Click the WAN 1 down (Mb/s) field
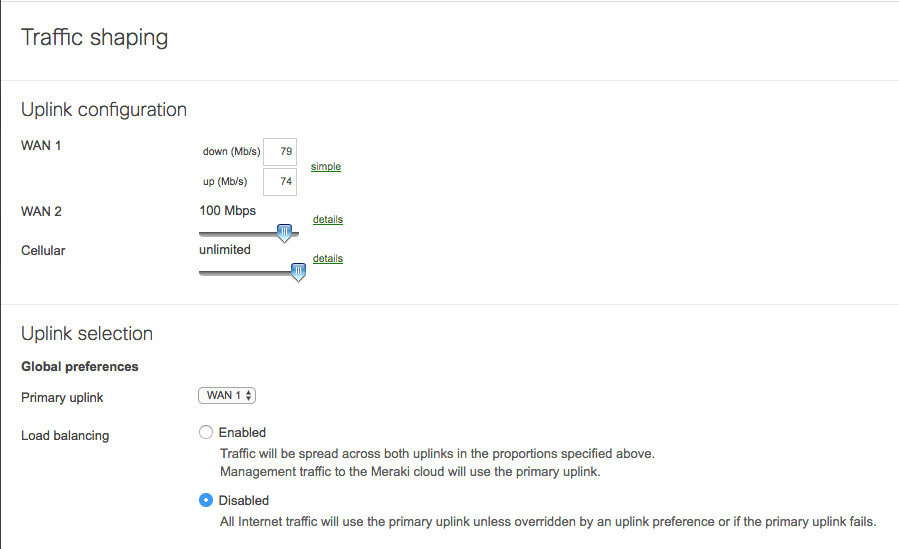The image size is (899, 549). [280, 152]
